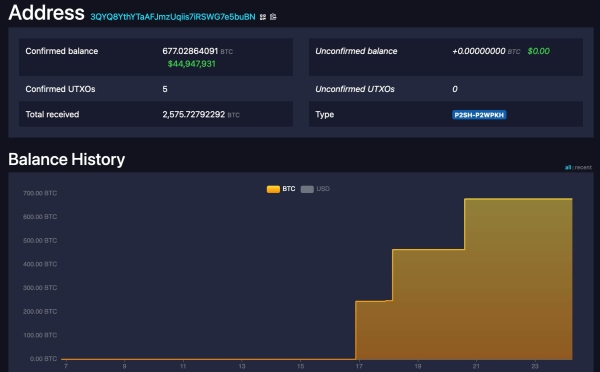Click the Address heading
The width and height of the screenshot is (600, 372).
pyautogui.click(x=46, y=12)
